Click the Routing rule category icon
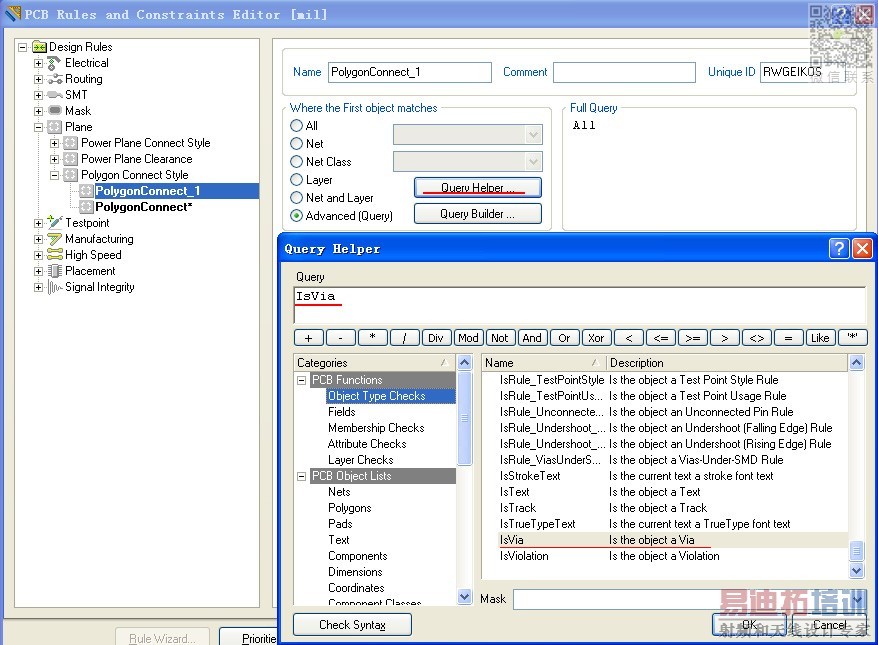The height and width of the screenshot is (645, 878). click(x=54, y=79)
